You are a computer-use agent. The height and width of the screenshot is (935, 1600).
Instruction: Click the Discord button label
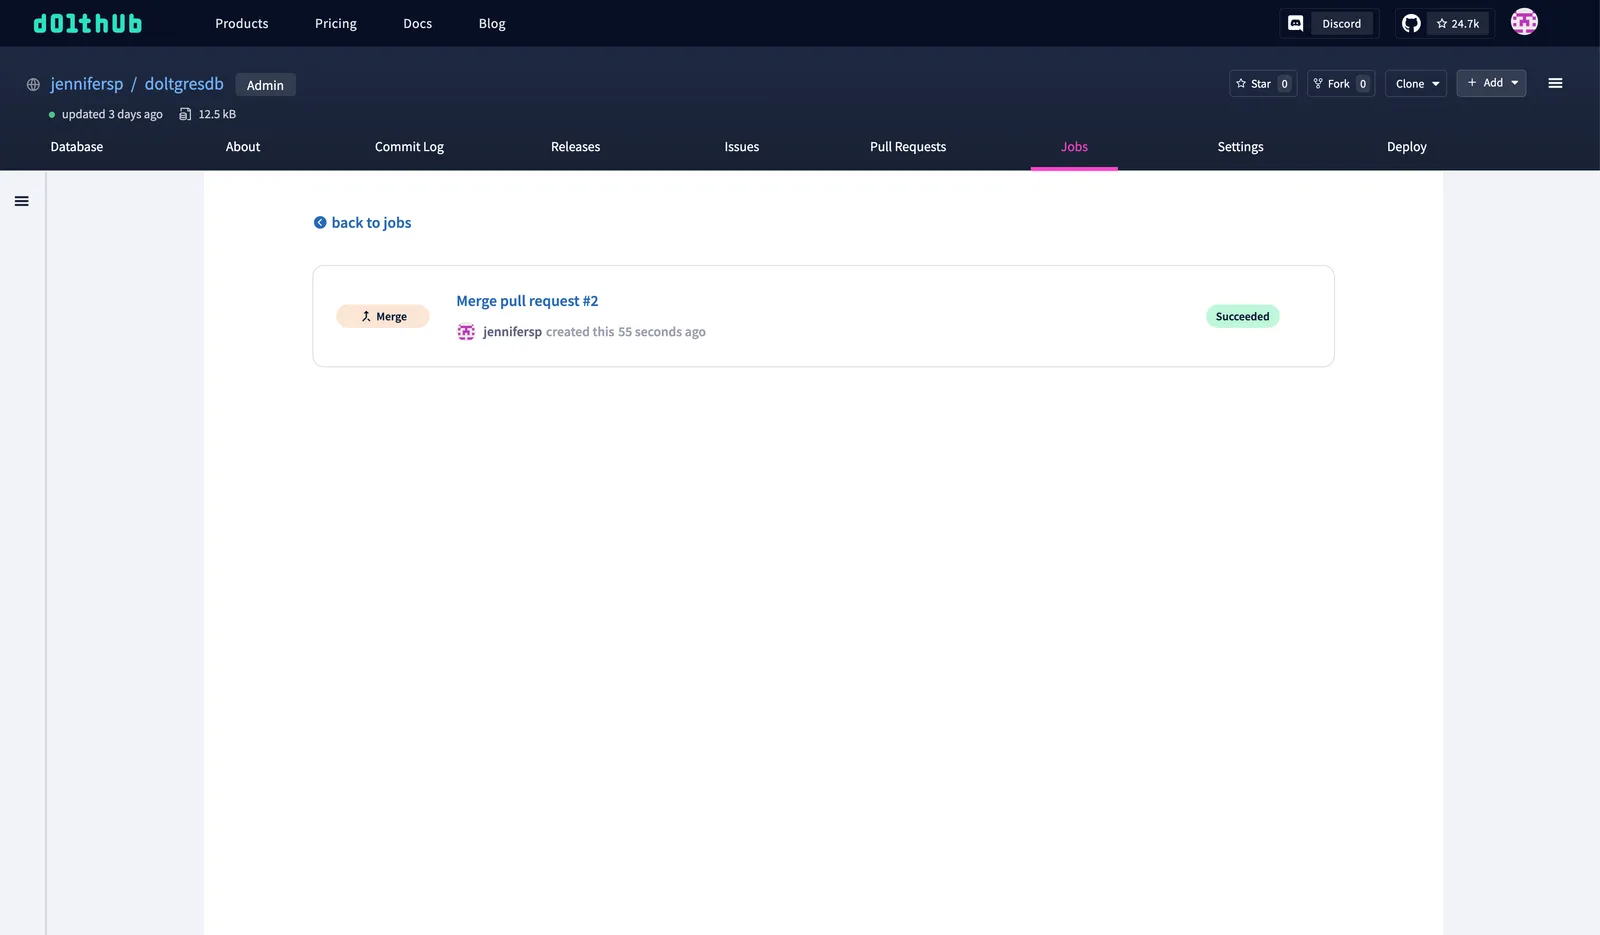pos(1341,24)
